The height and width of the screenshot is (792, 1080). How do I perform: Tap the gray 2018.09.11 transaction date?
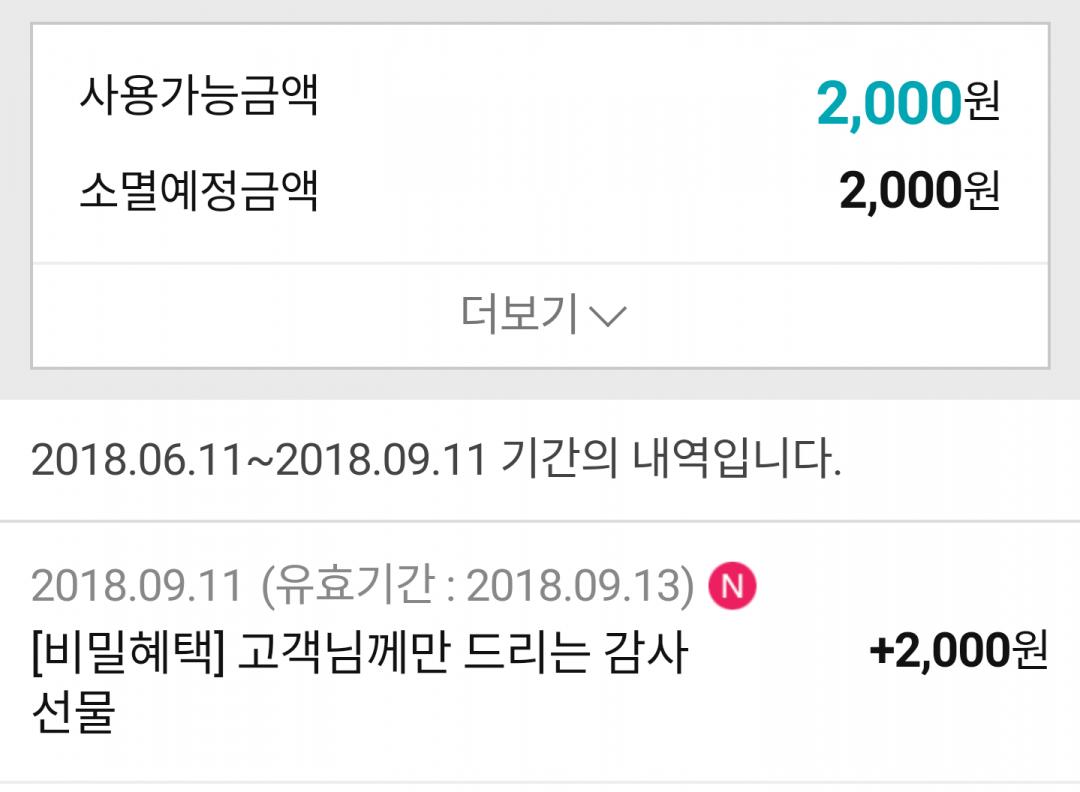click(x=136, y=586)
